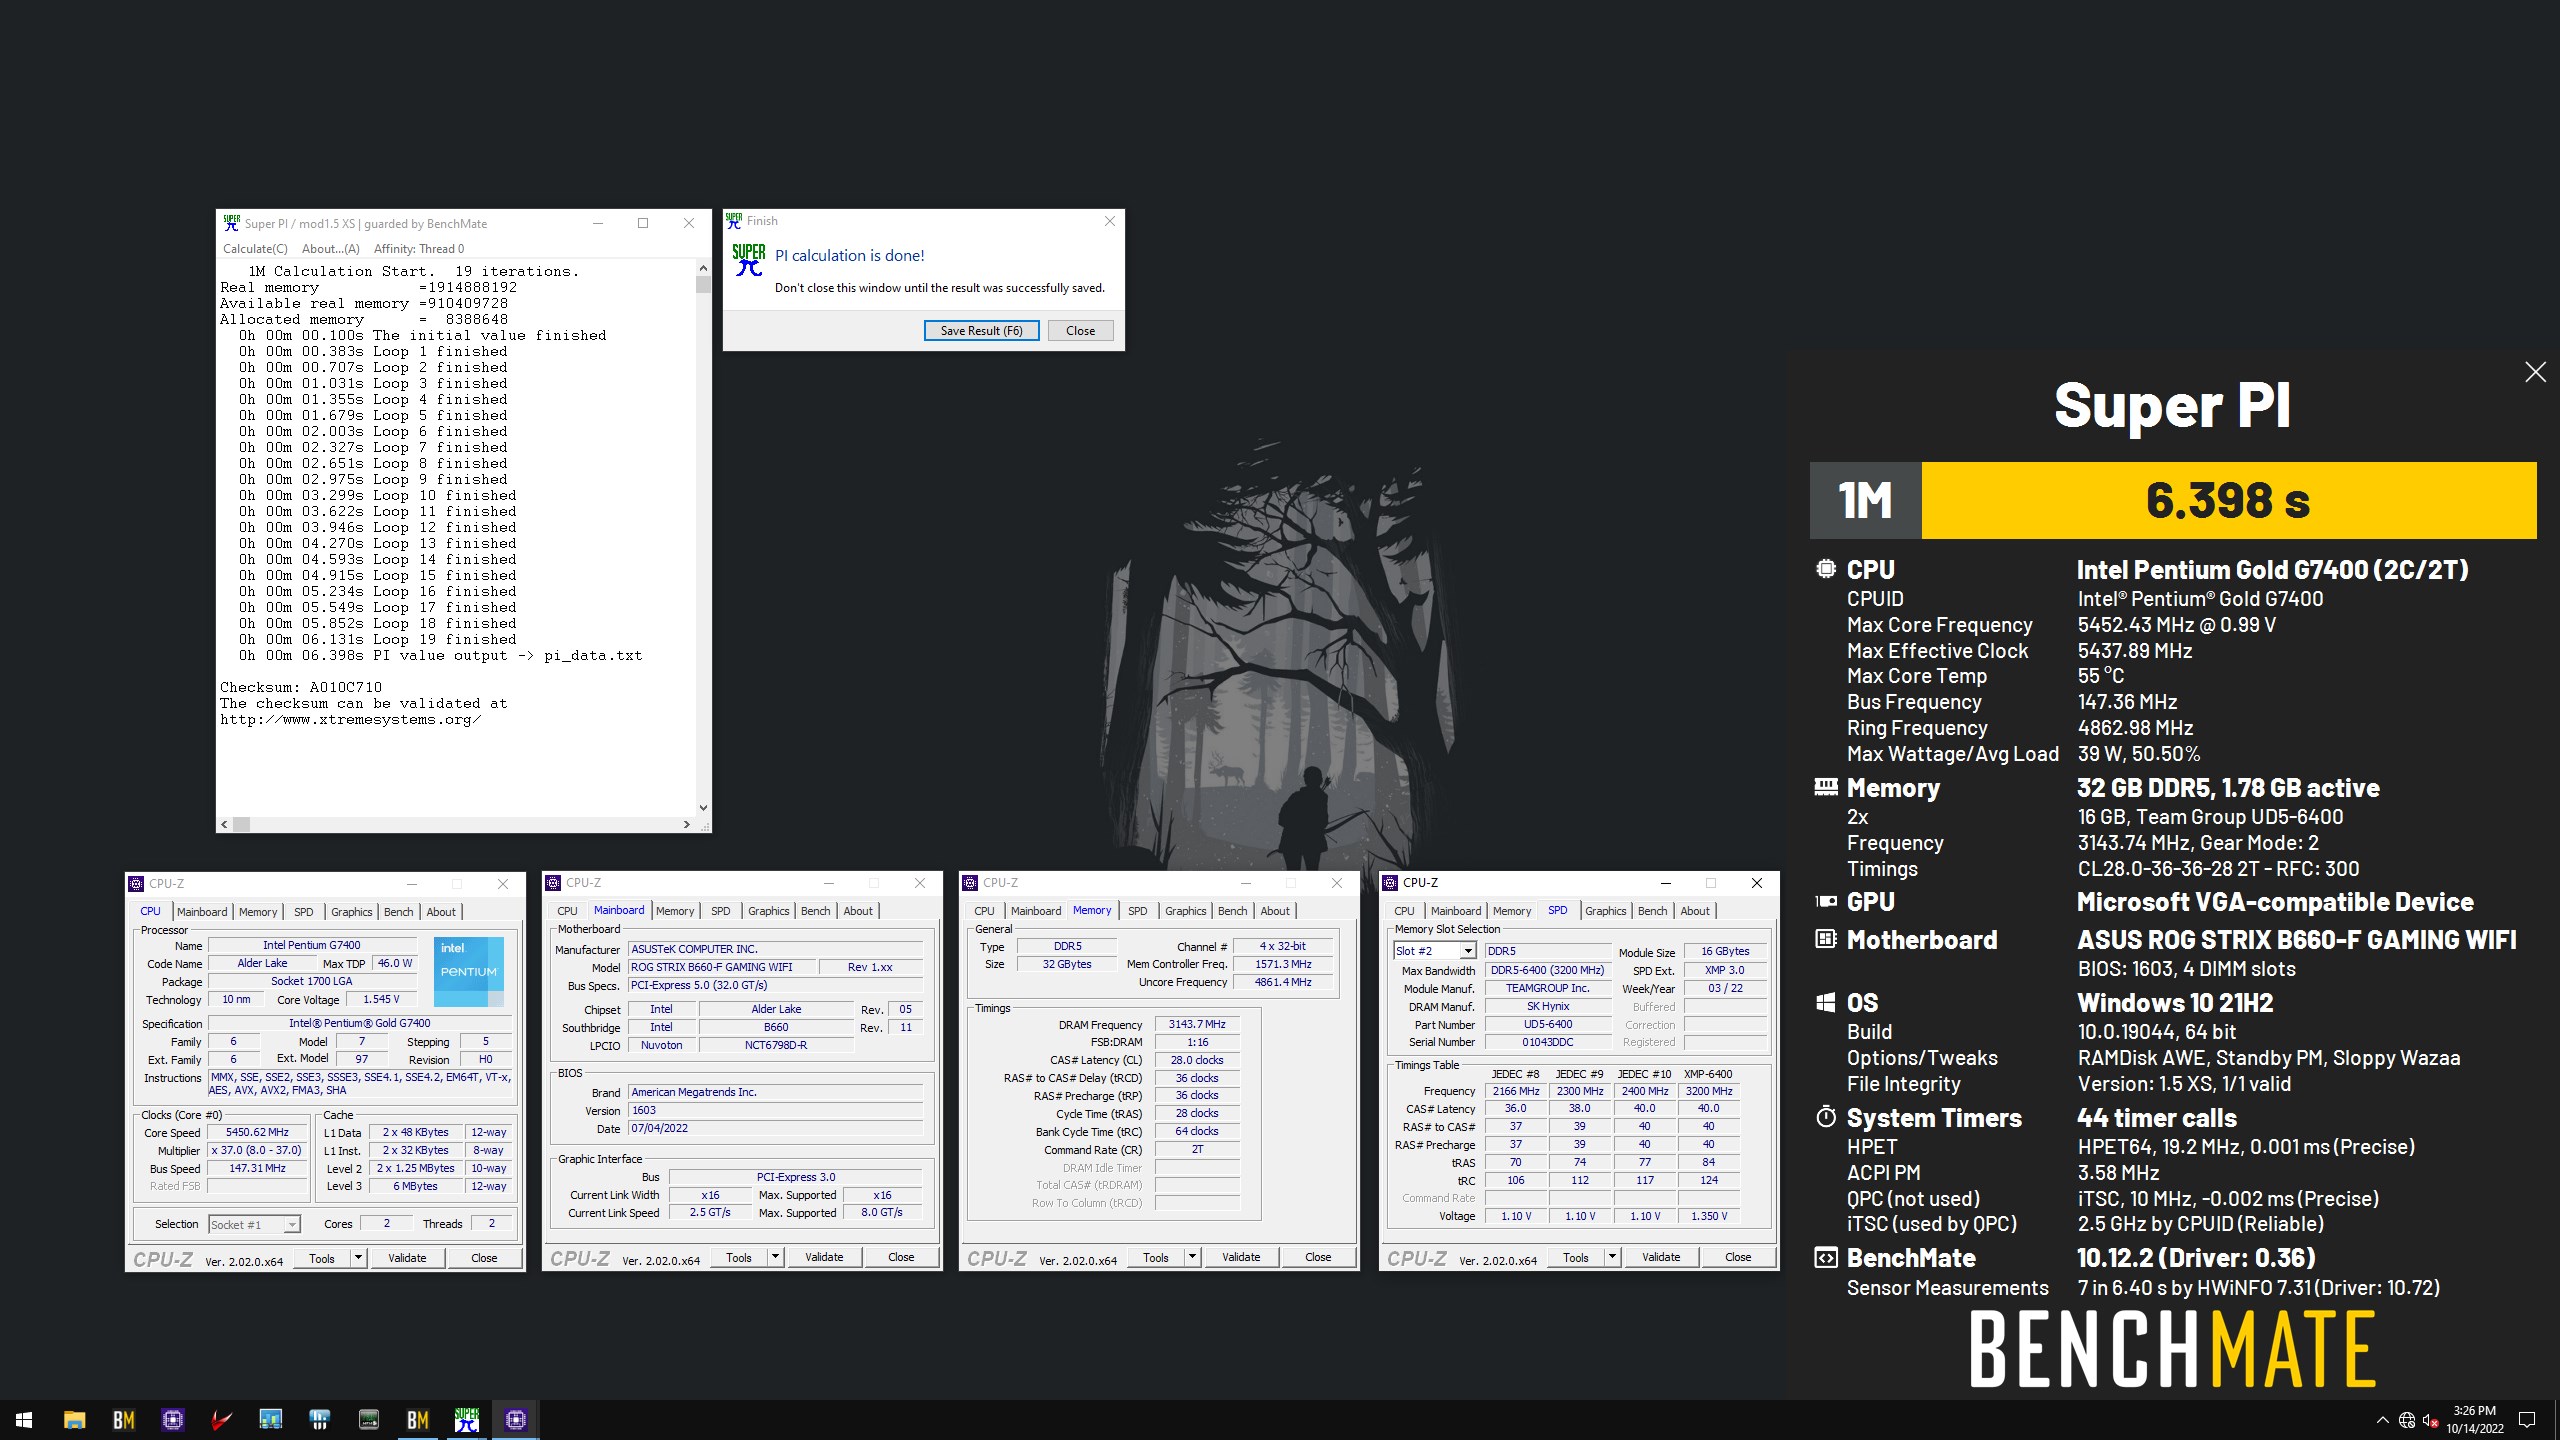Click the pinned CPU-Z icon beside the red checkmark icon
This screenshot has width=2560, height=1440.
pos(173,1420)
